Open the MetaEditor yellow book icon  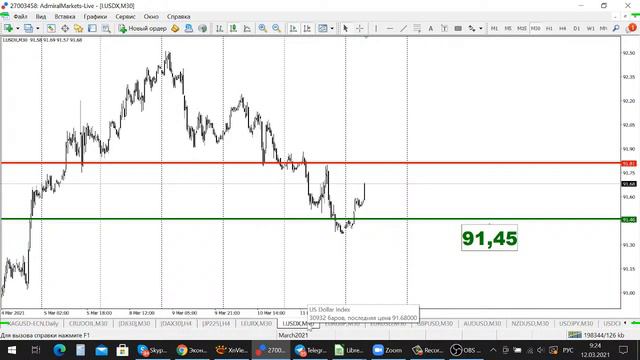click(175, 28)
